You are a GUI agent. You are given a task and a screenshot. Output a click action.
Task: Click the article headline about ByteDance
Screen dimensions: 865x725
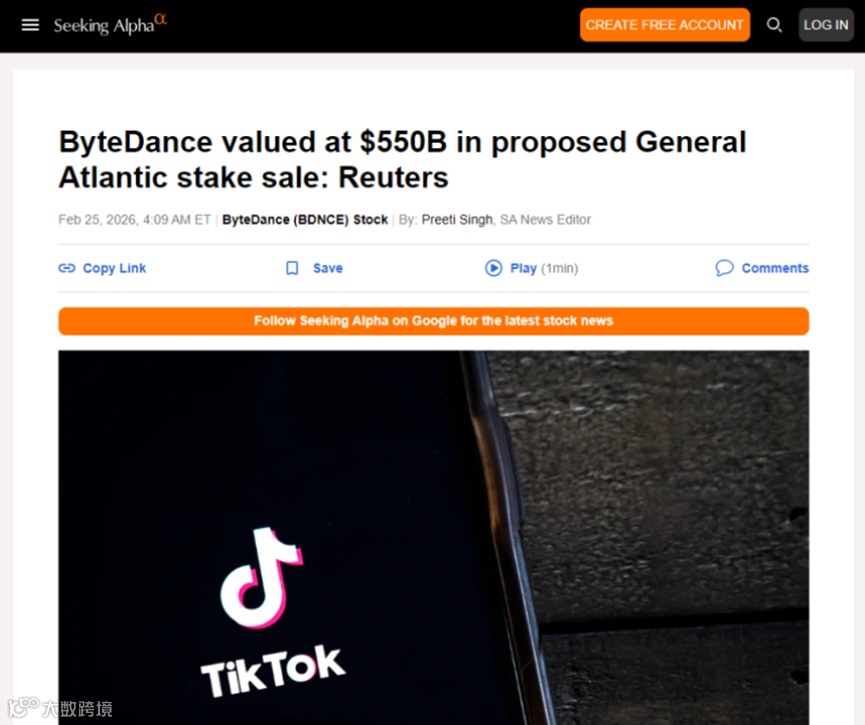point(403,159)
